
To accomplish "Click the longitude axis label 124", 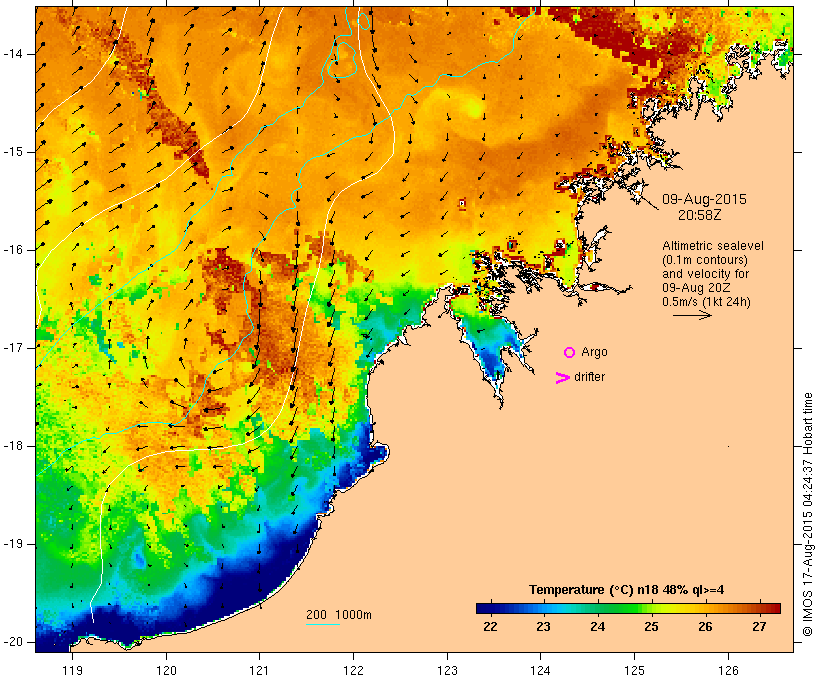I will pyautogui.click(x=541, y=670).
